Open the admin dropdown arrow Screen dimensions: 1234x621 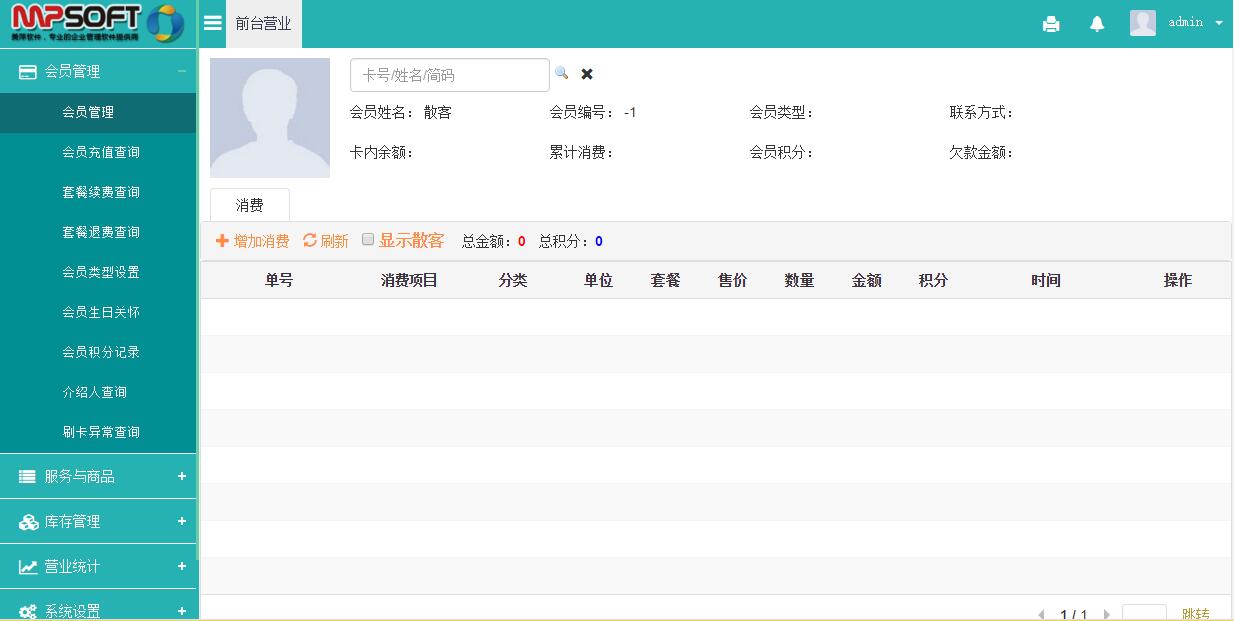(1219, 23)
